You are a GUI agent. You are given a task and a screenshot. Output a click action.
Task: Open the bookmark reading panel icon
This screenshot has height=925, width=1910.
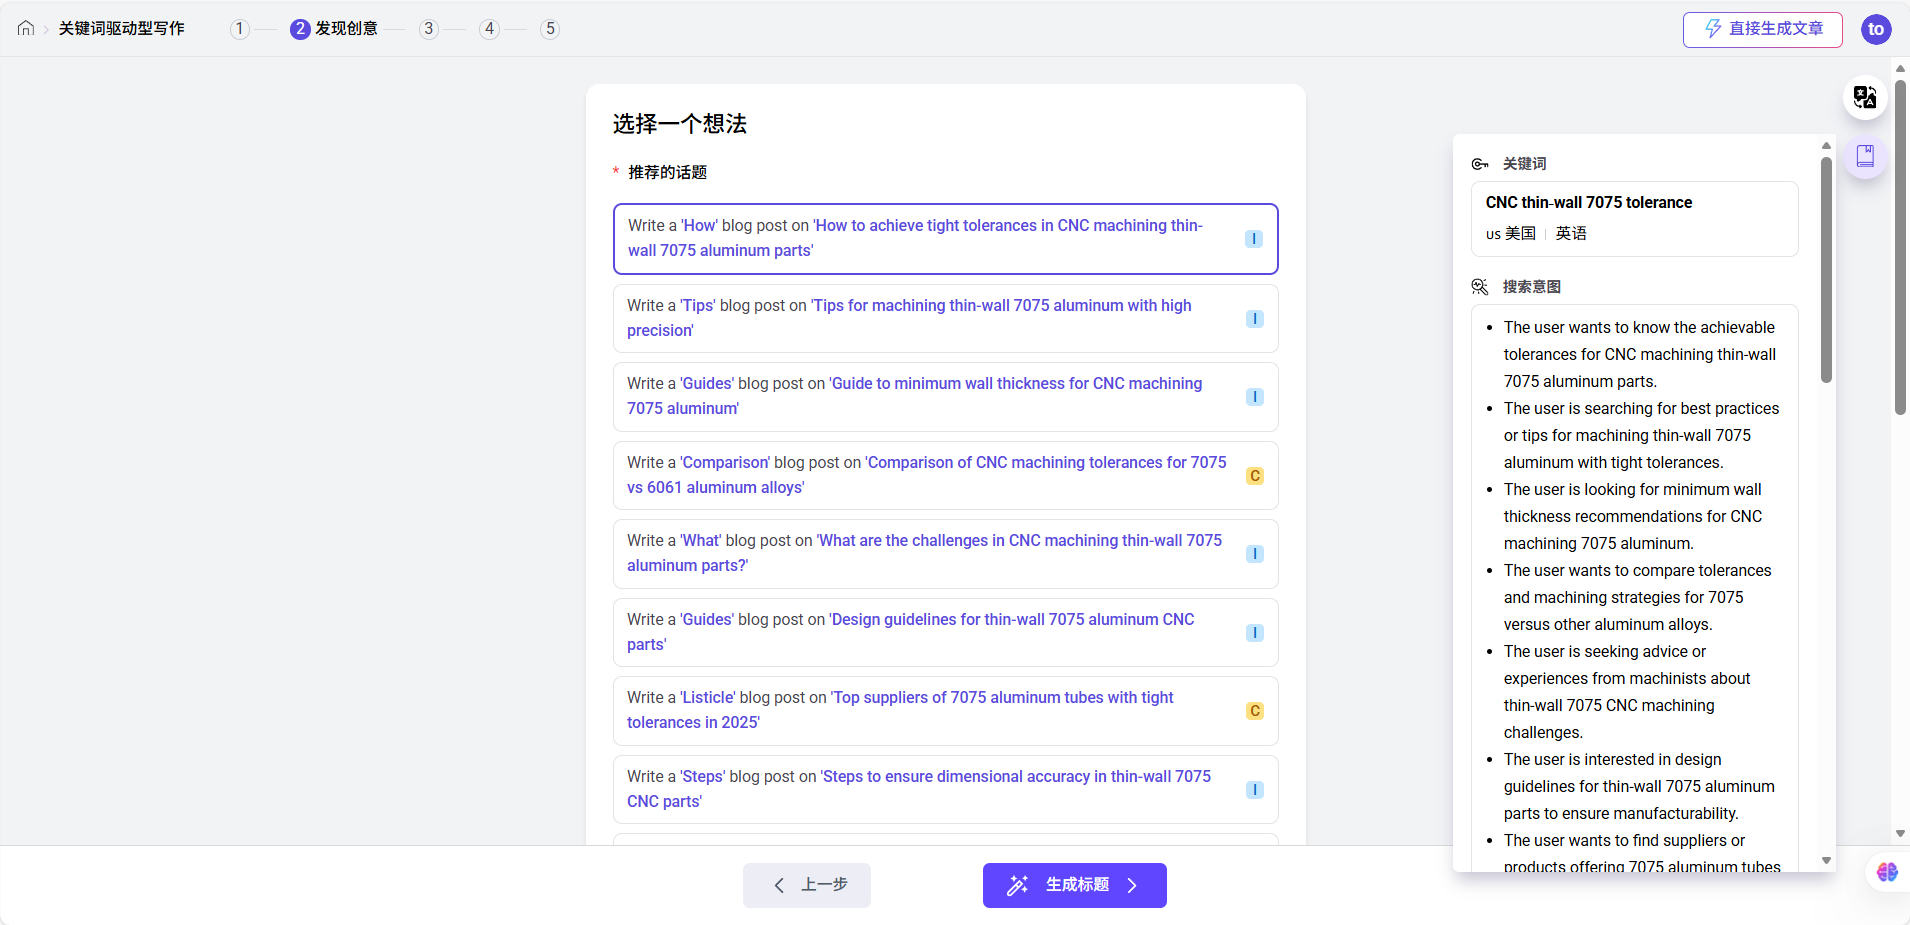tap(1864, 157)
